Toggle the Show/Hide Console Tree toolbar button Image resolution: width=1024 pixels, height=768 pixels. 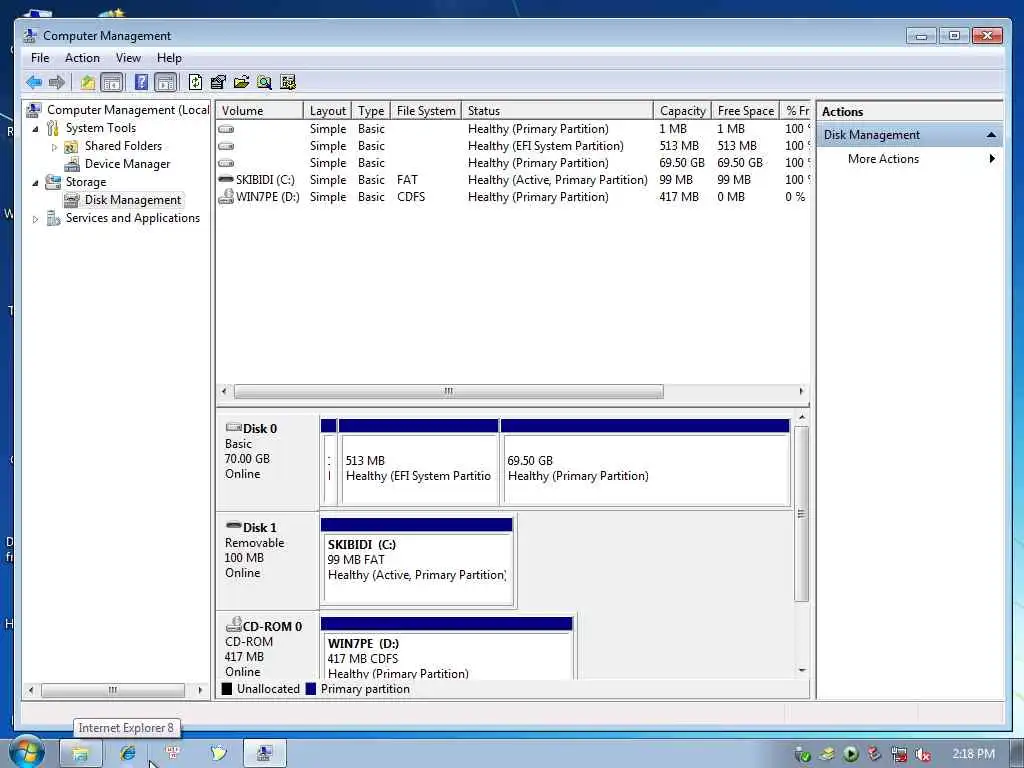pos(112,82)
